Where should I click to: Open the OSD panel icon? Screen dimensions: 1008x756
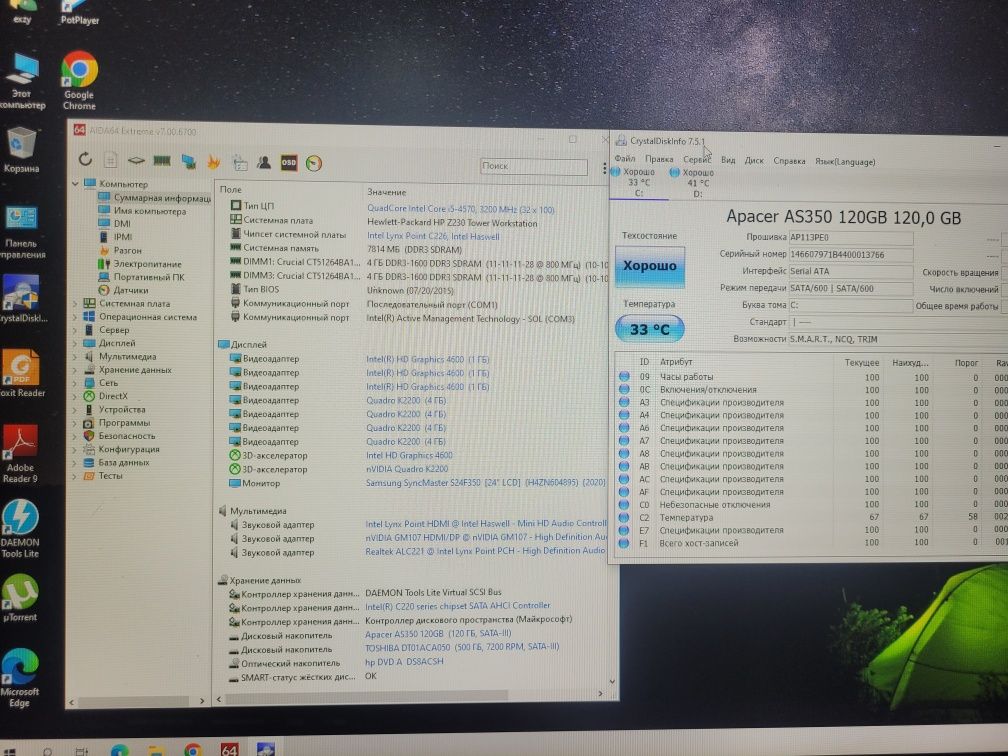point(289,163)
